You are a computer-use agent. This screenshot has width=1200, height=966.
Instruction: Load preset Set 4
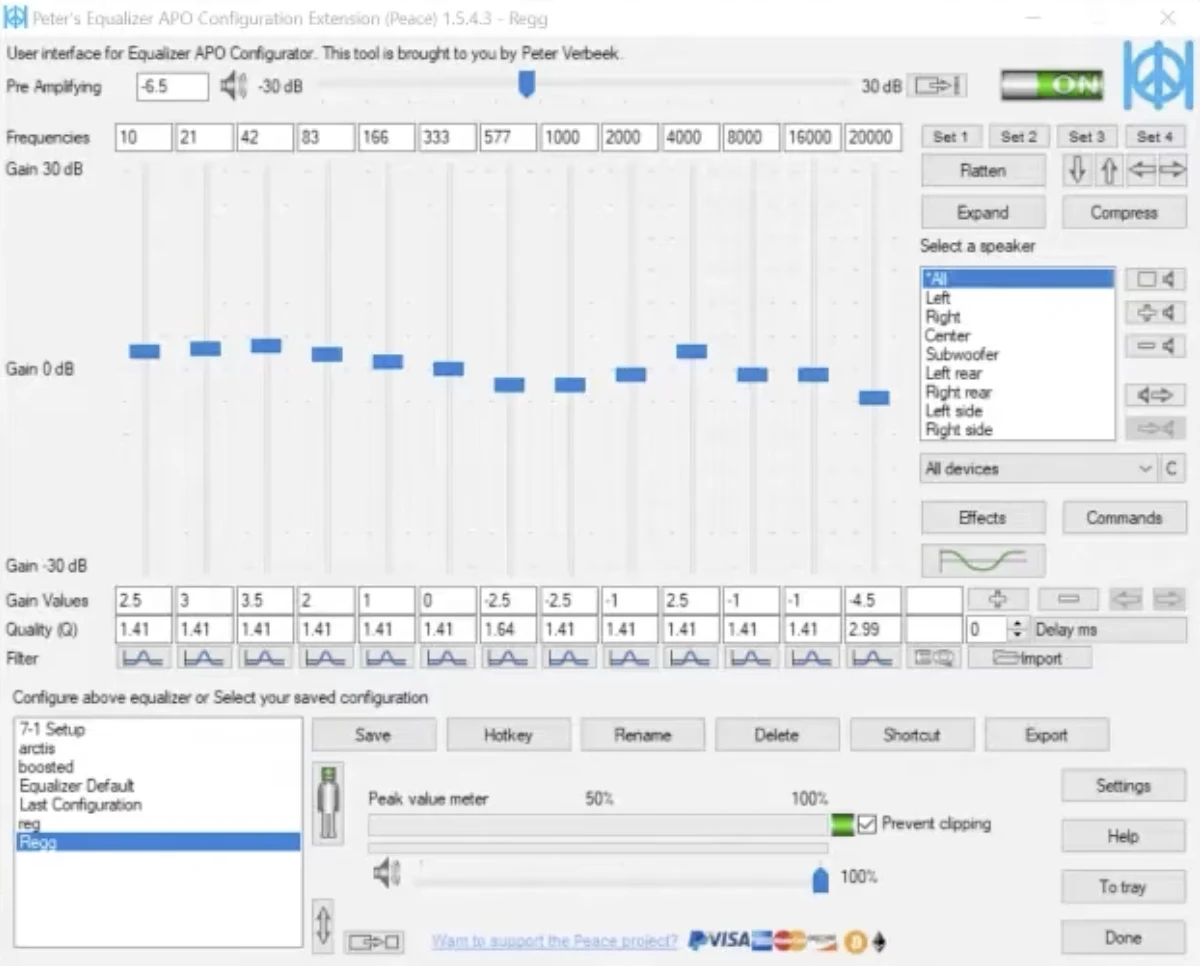pos(1154,137)
